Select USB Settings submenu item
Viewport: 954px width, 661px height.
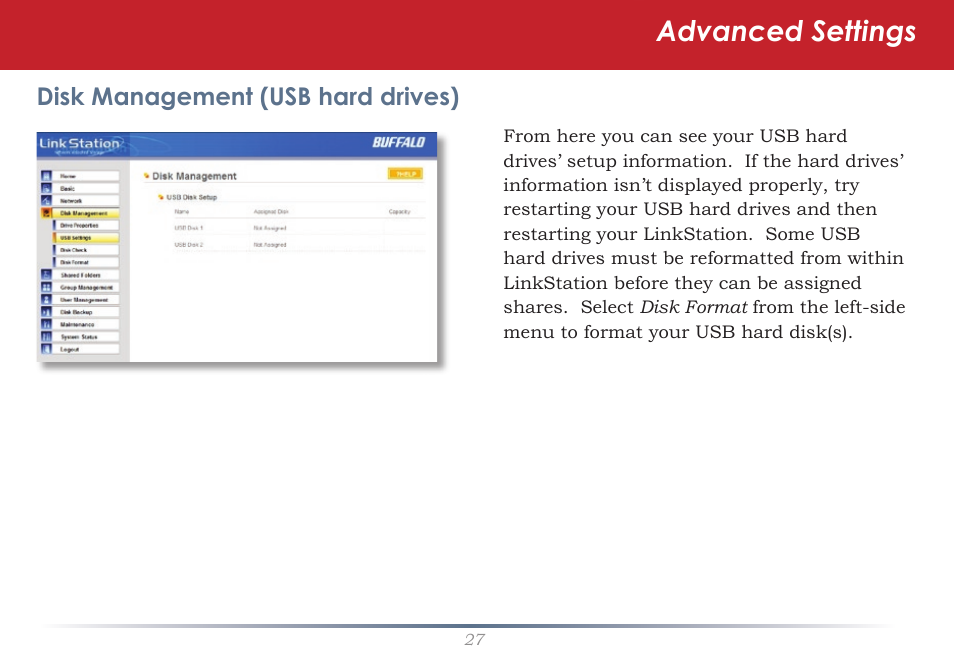86,237
